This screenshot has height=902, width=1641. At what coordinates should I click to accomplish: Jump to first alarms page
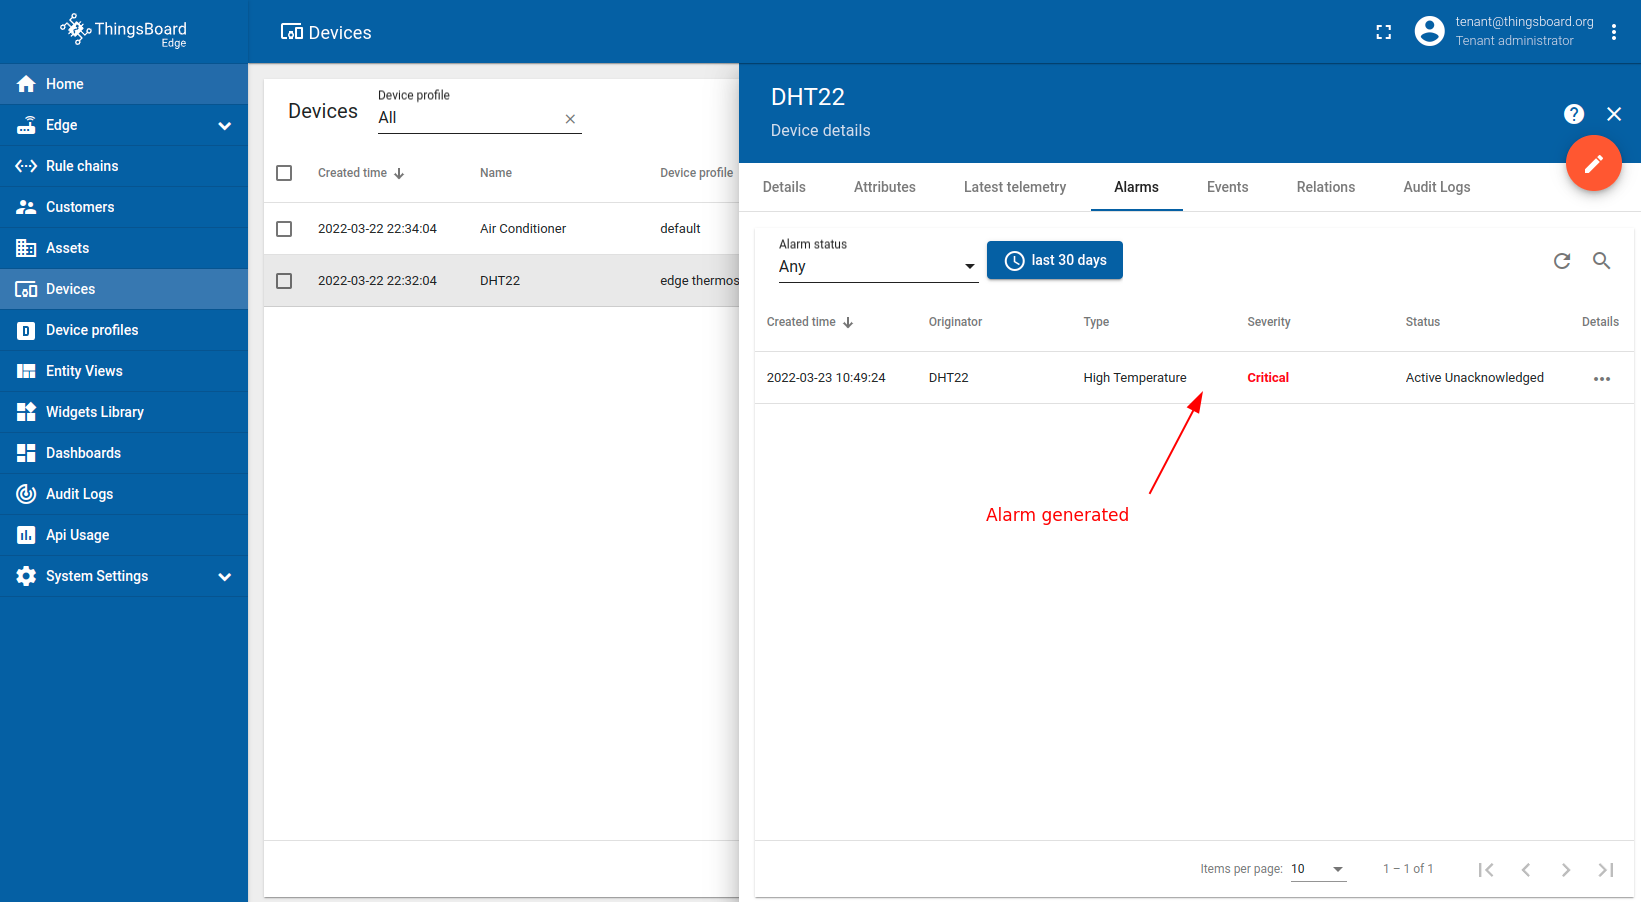click(1486, 870)
